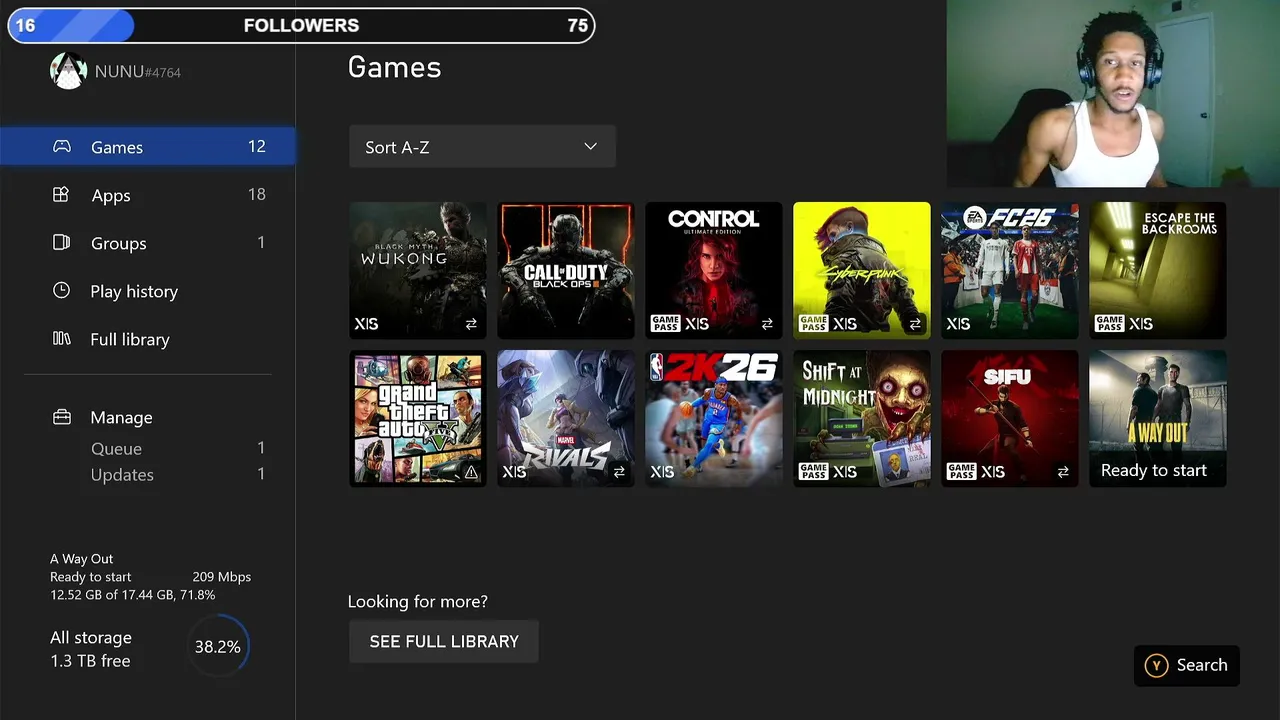The height and width of the screenshot is (720, 1280).
Task: Go to Groups in the sidebar
Action: click(x=148, y=243)
